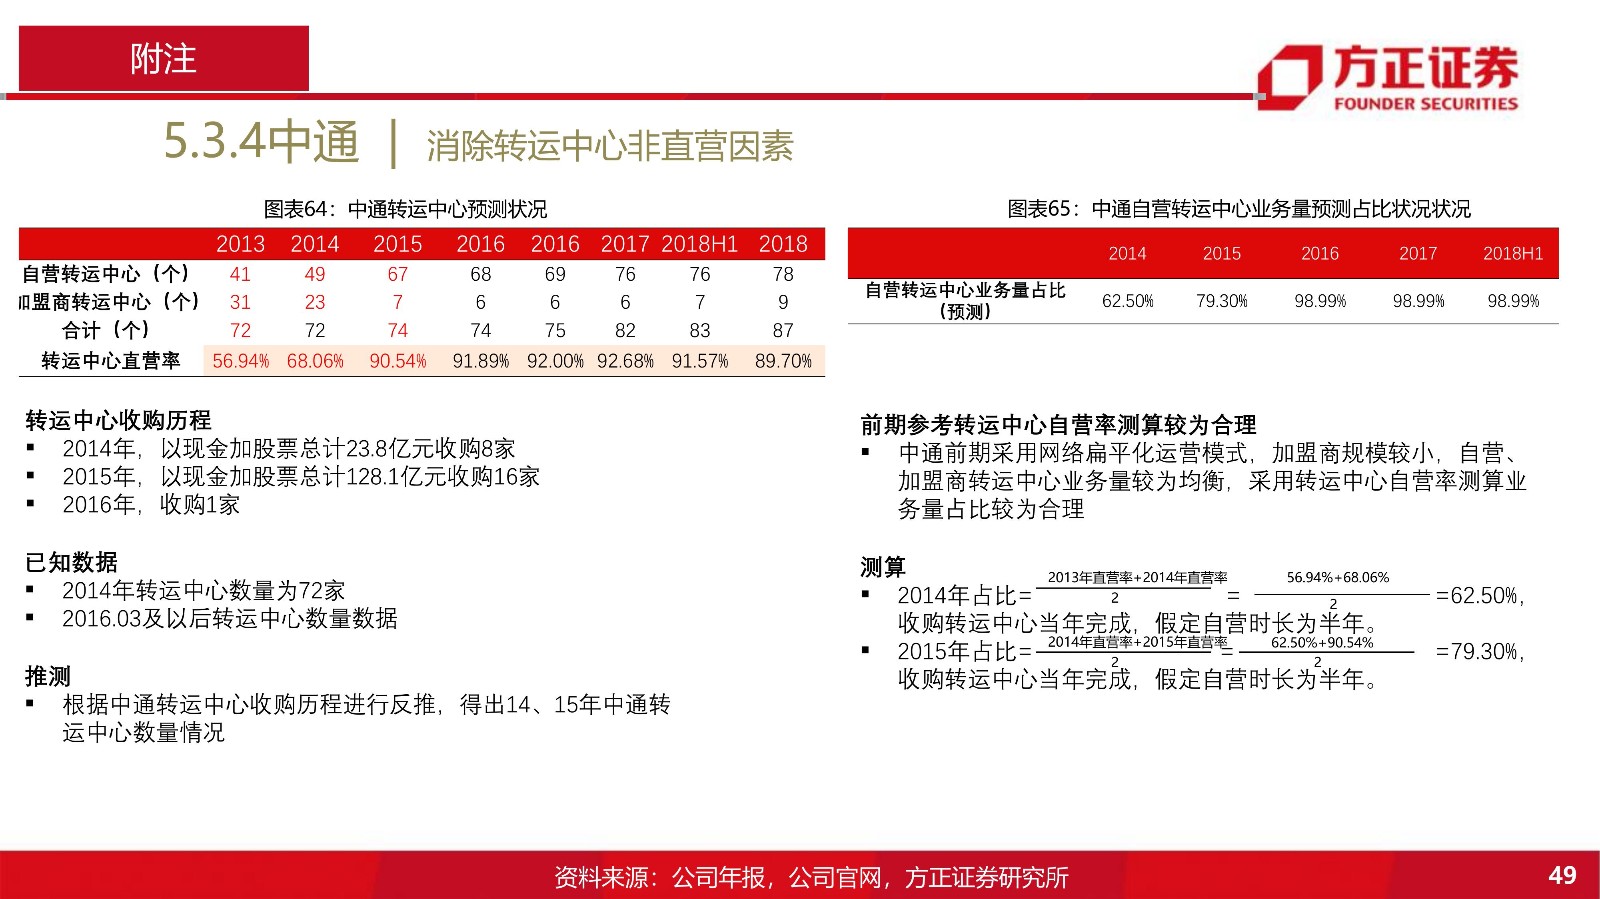Click the 2018H1 header in table 65
The image size is (1600, 899).
pos(1513,254)
